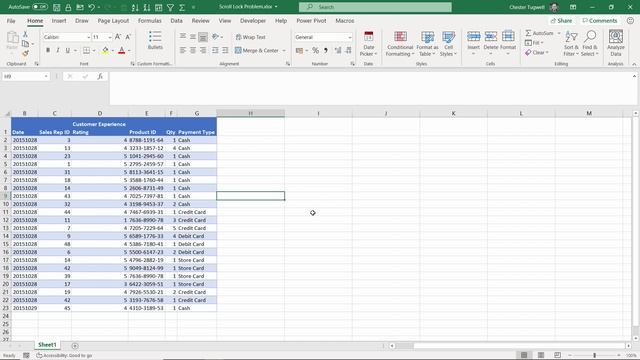Open the File tab

[11, 21]
